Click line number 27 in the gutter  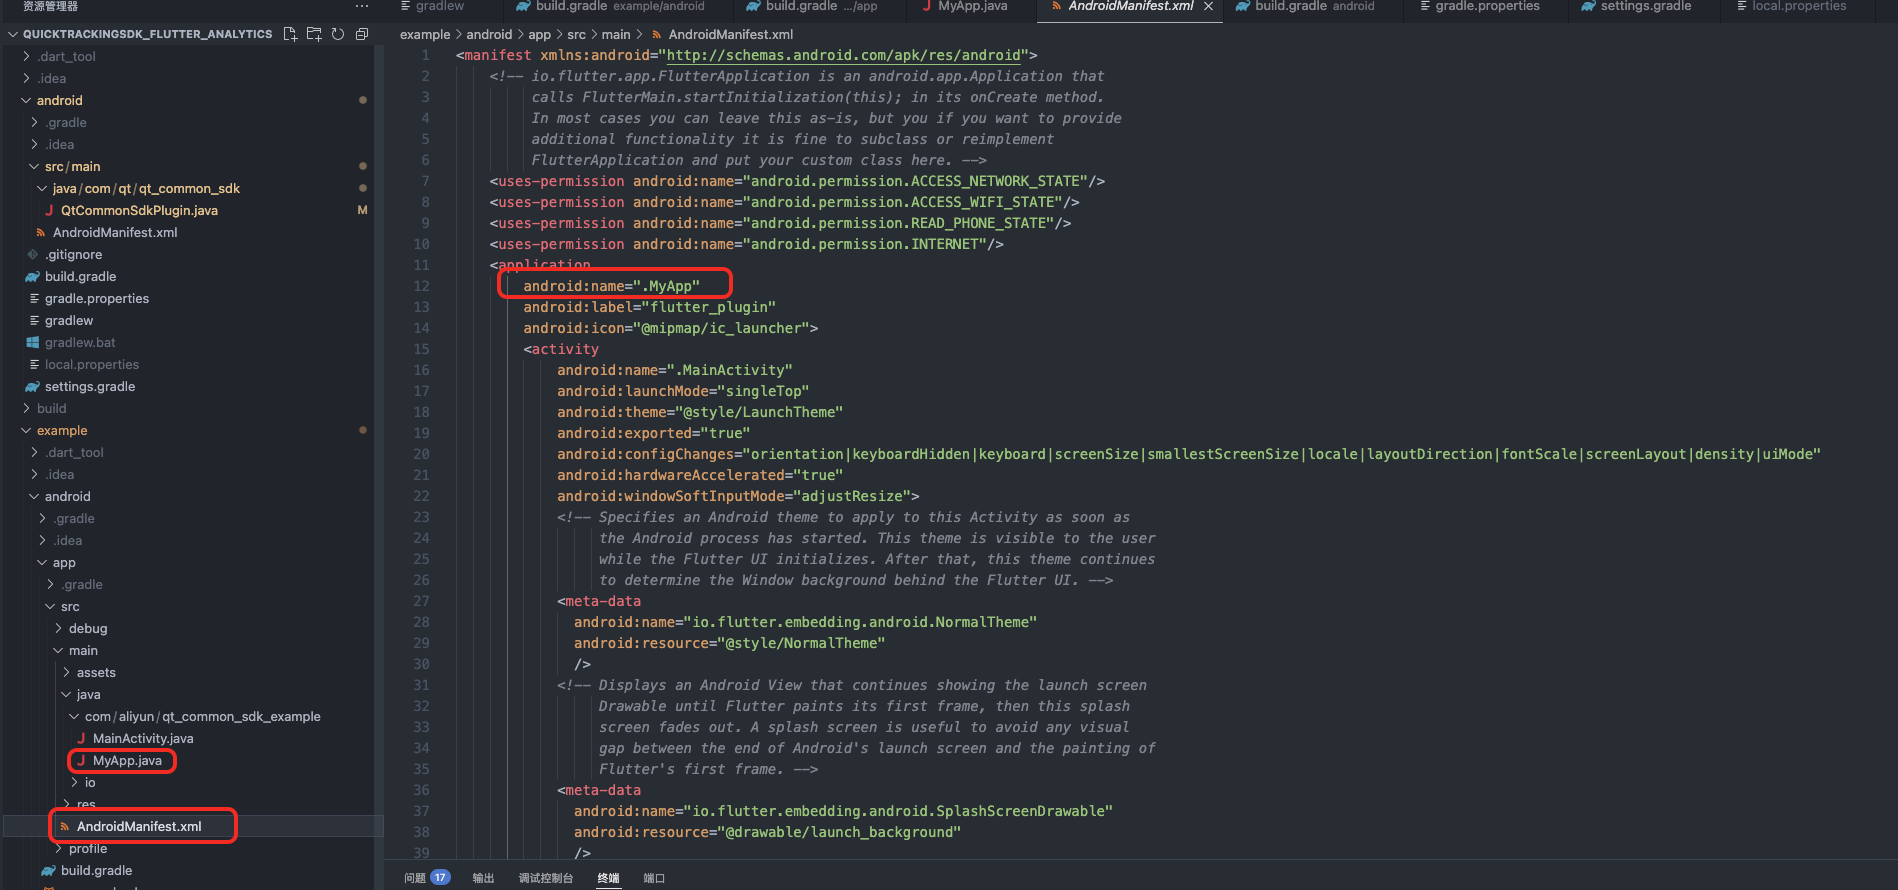click(421, 601)
